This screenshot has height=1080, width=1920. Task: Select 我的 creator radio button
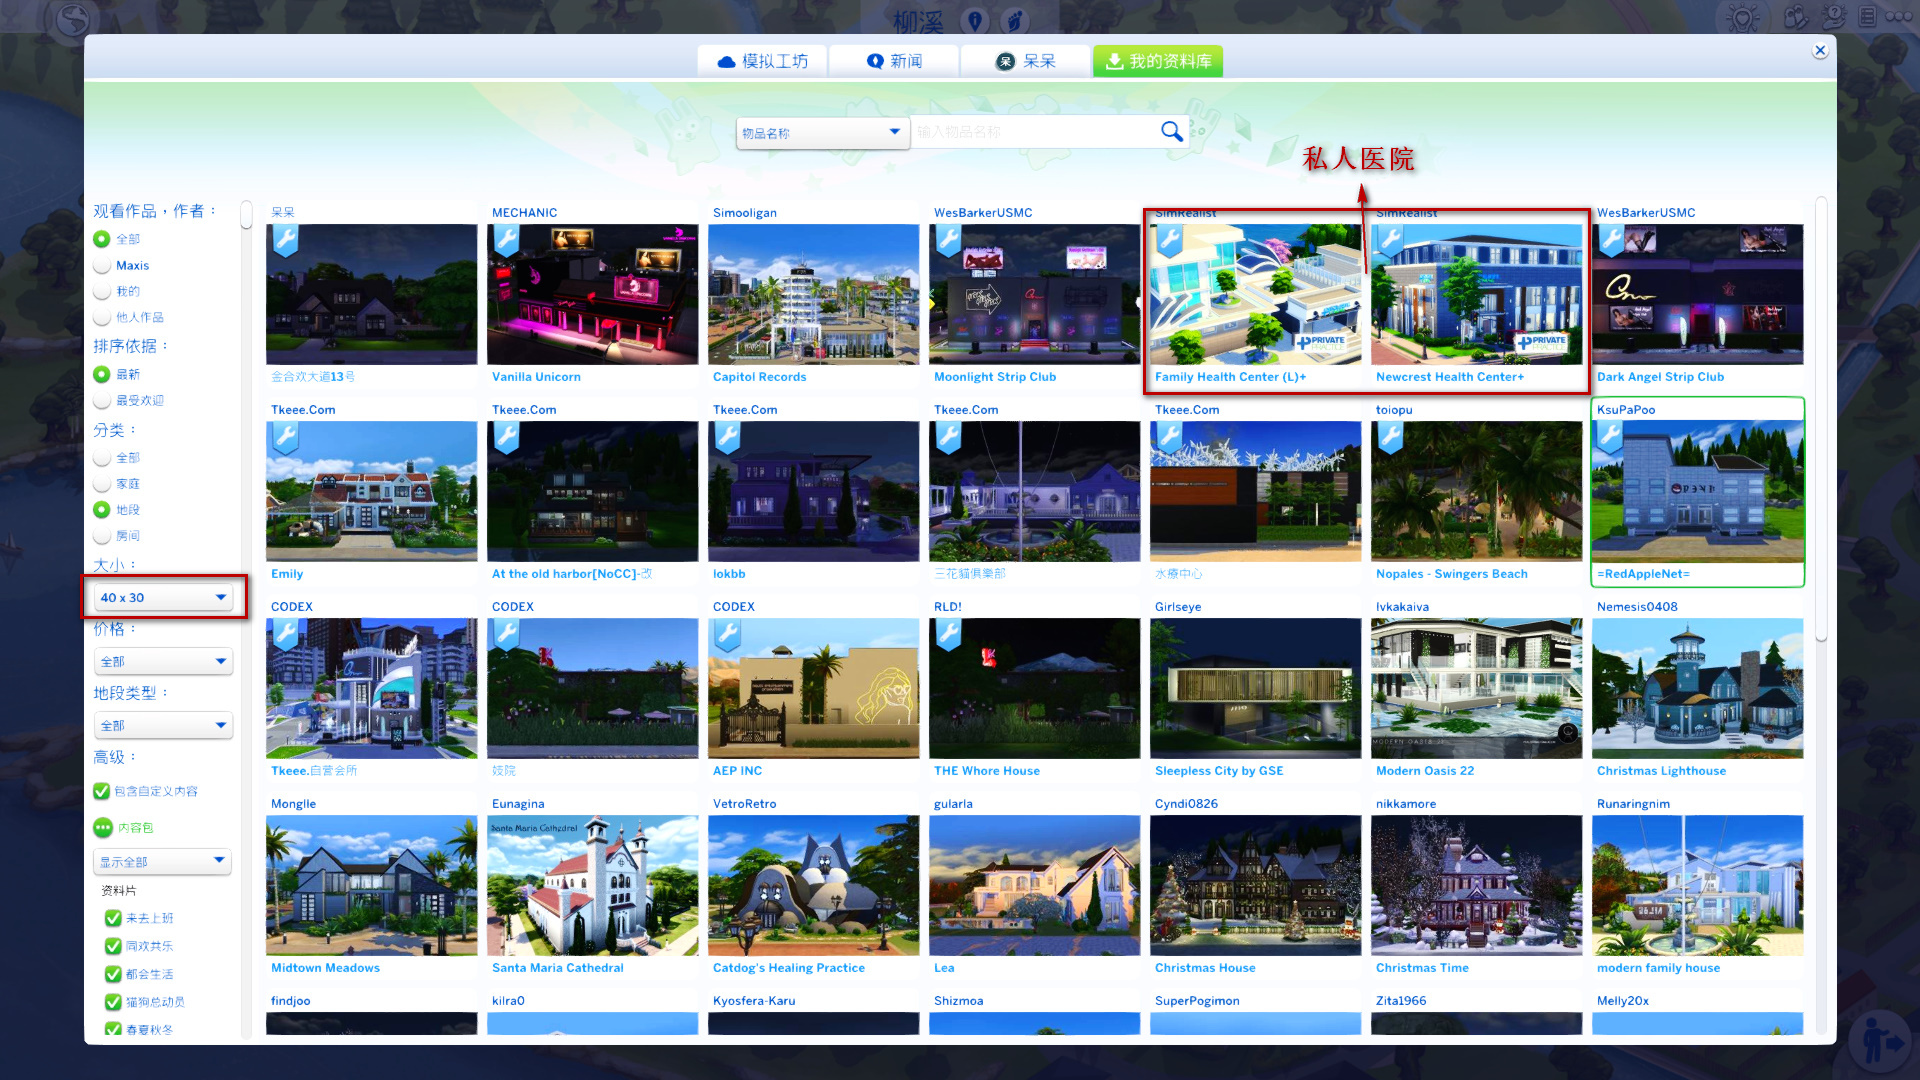pyautogui.click(x=101, y=291)
